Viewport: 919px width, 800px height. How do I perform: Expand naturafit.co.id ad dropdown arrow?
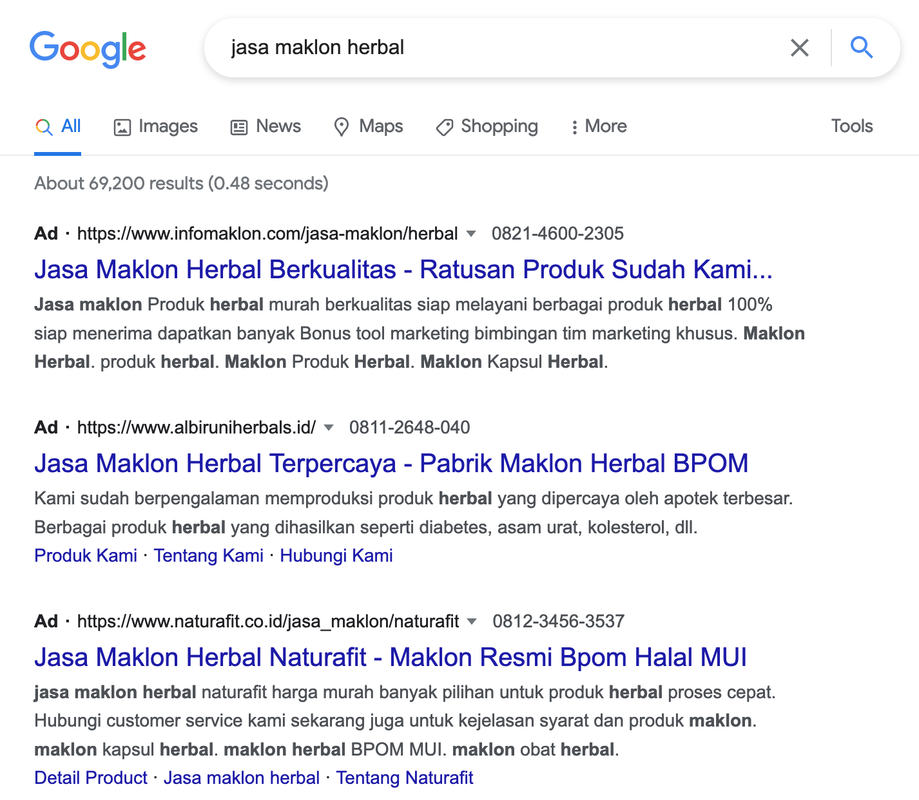[472, 622]
